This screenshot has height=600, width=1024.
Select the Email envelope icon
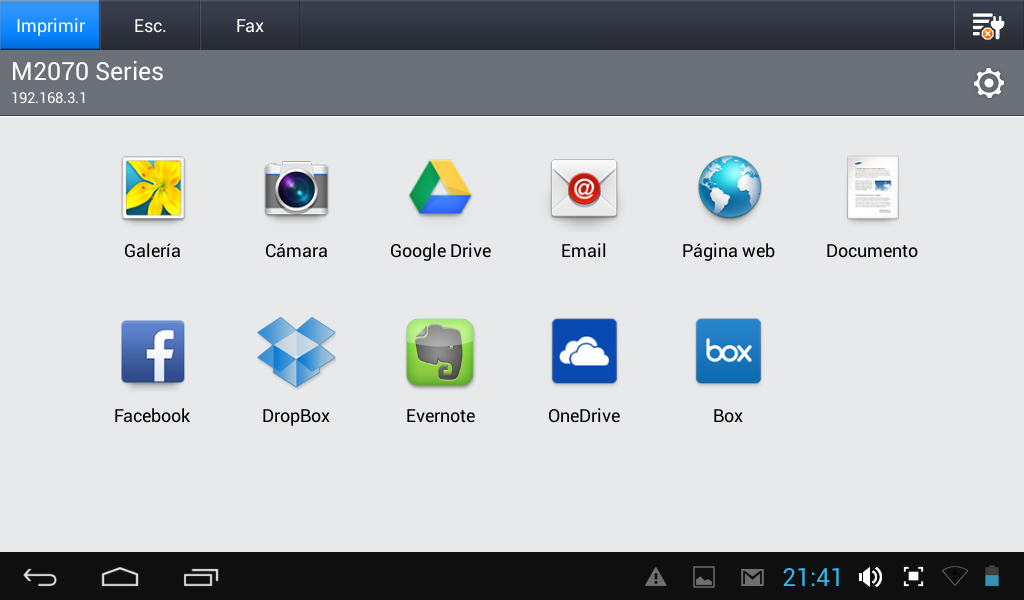(x=584, y=188)
